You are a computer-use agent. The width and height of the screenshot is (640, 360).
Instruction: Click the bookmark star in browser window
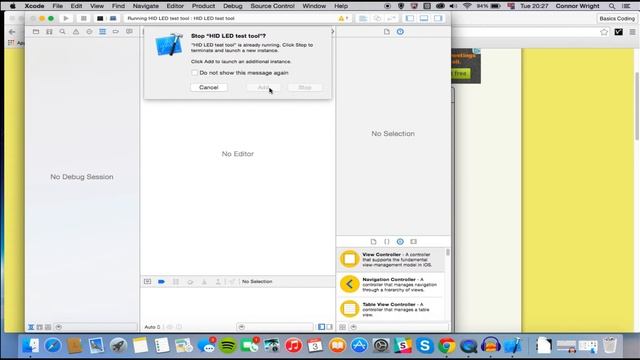(604, 32)
